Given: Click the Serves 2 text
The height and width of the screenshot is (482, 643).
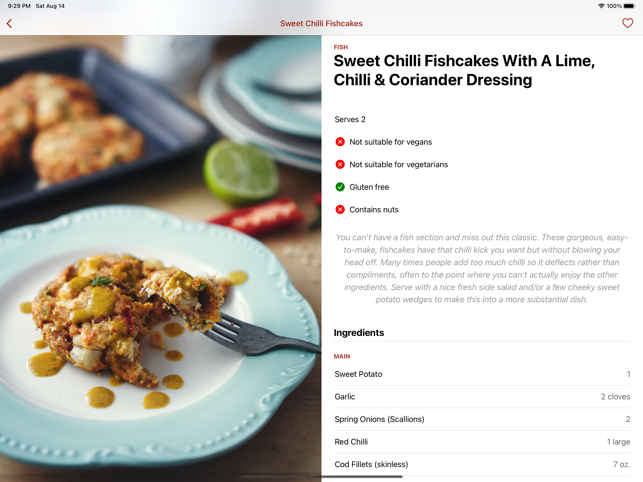Looking at the screenshot, I should [x=350, y=119].
